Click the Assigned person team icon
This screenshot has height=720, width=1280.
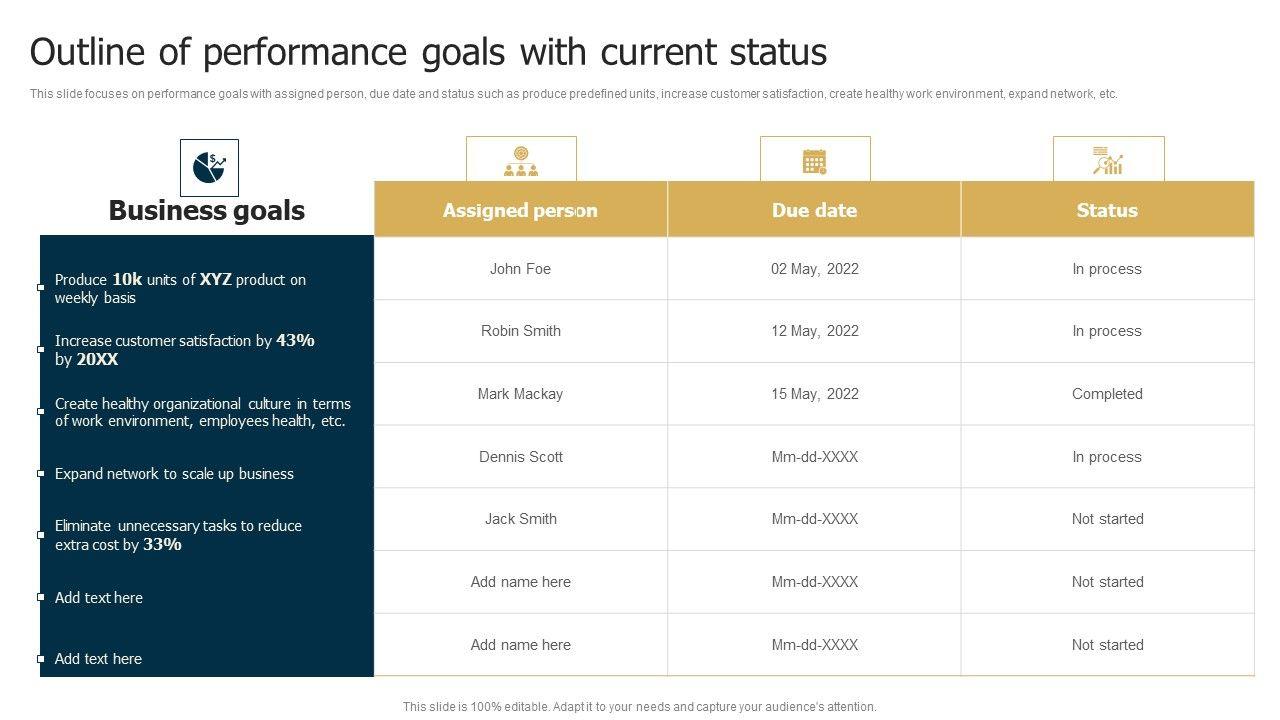tap(521, 160)
